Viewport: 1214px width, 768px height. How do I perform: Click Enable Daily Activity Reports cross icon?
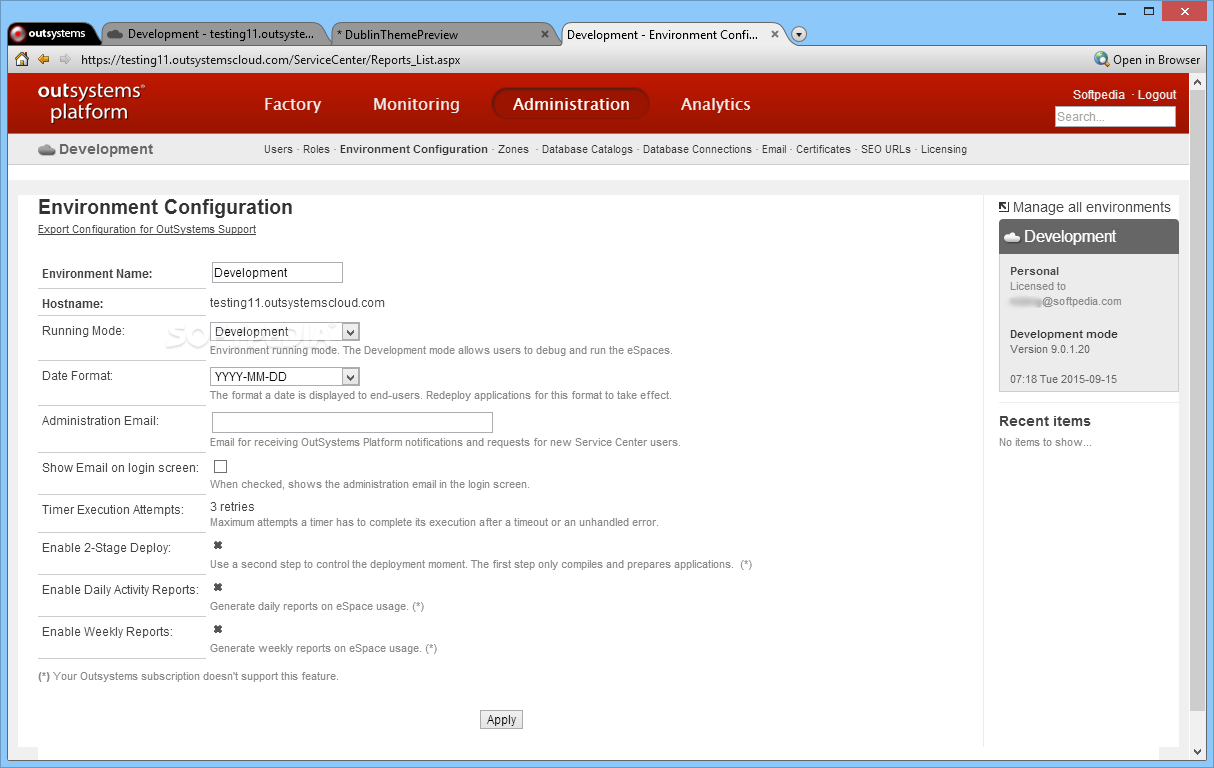pos(218,587)
